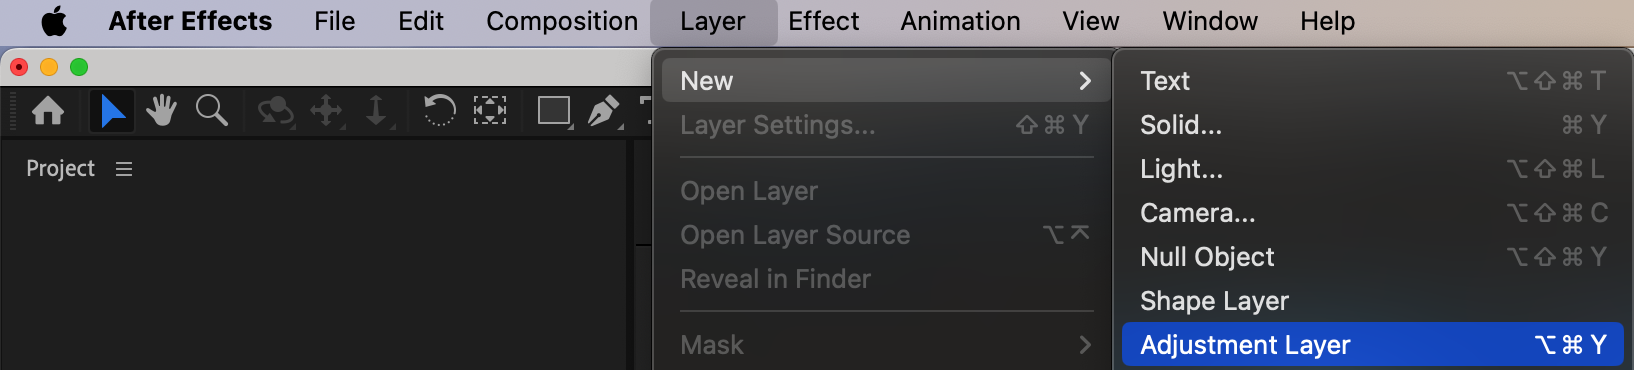Image resolution: width=1634 pixels, height=370 pixels.
Task: Select the Rectangle shape tool
Action: [x=554, y=110]
